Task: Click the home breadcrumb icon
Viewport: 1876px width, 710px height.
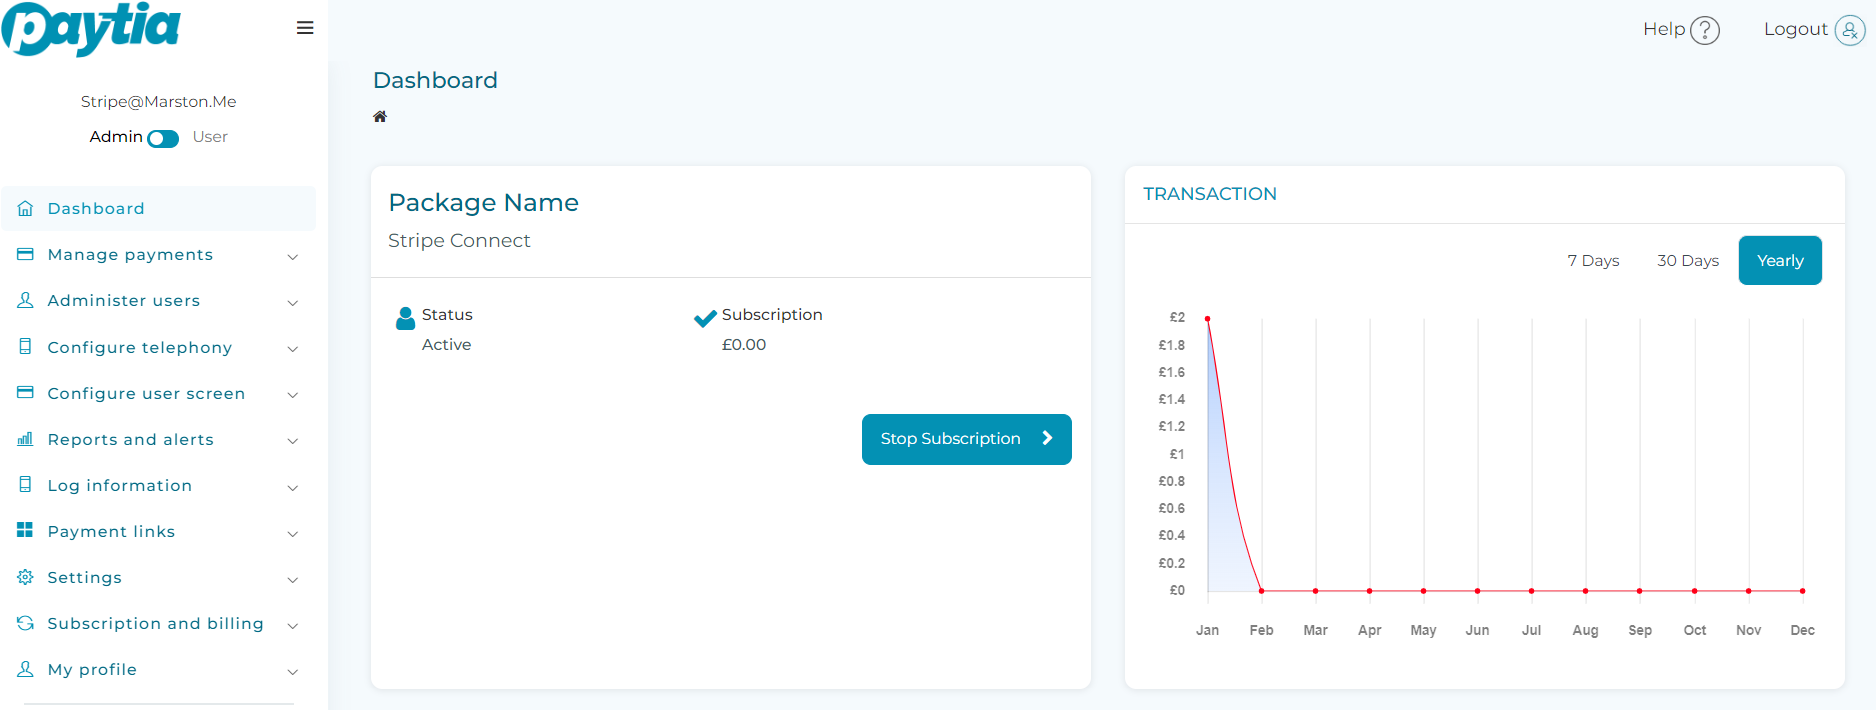Action: pos(380,117)
